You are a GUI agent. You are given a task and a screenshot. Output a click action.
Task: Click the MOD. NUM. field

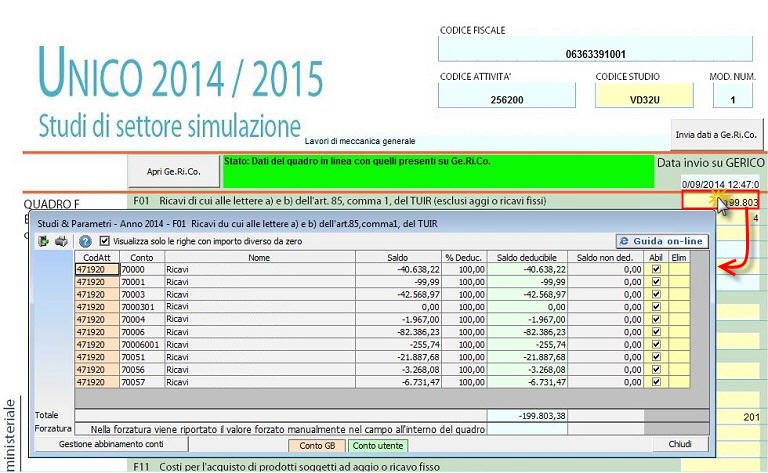(732, 95)
